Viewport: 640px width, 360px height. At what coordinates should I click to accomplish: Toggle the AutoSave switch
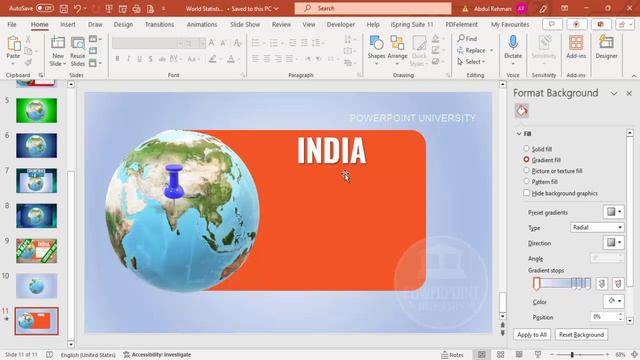[44, 8]
